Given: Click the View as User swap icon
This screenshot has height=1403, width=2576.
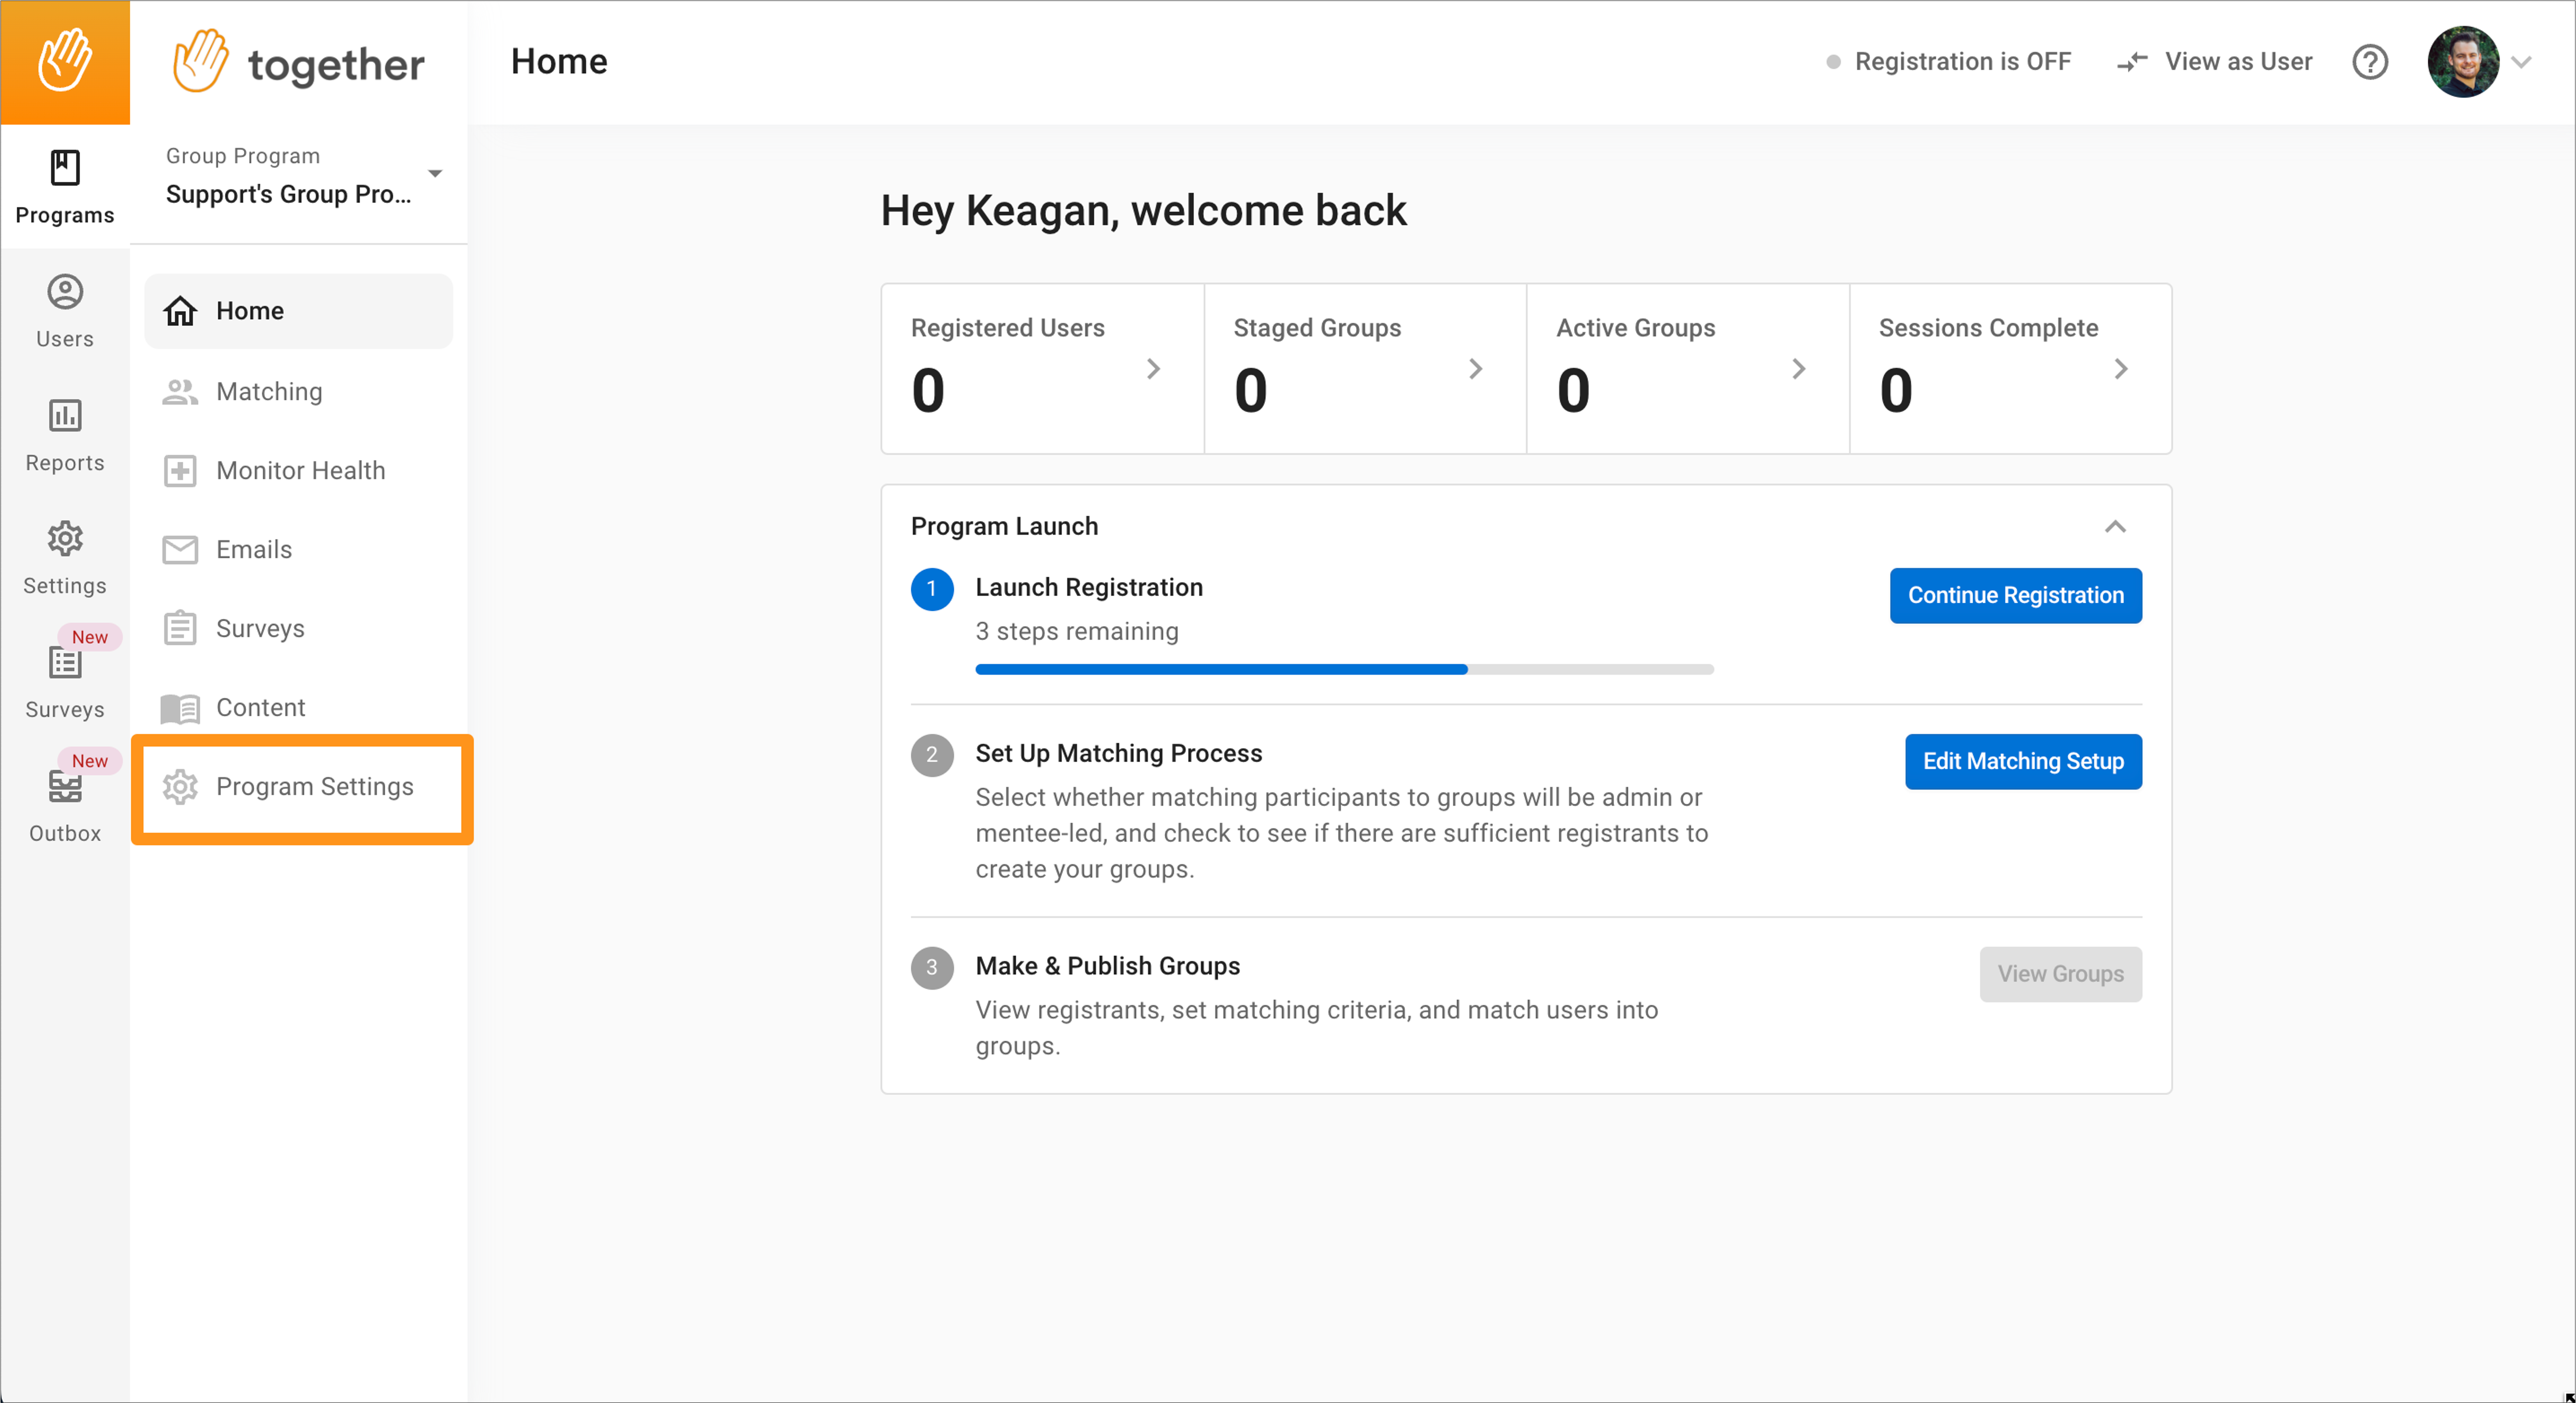Looking at the screenshot, I should click(x=2132, y=62).
